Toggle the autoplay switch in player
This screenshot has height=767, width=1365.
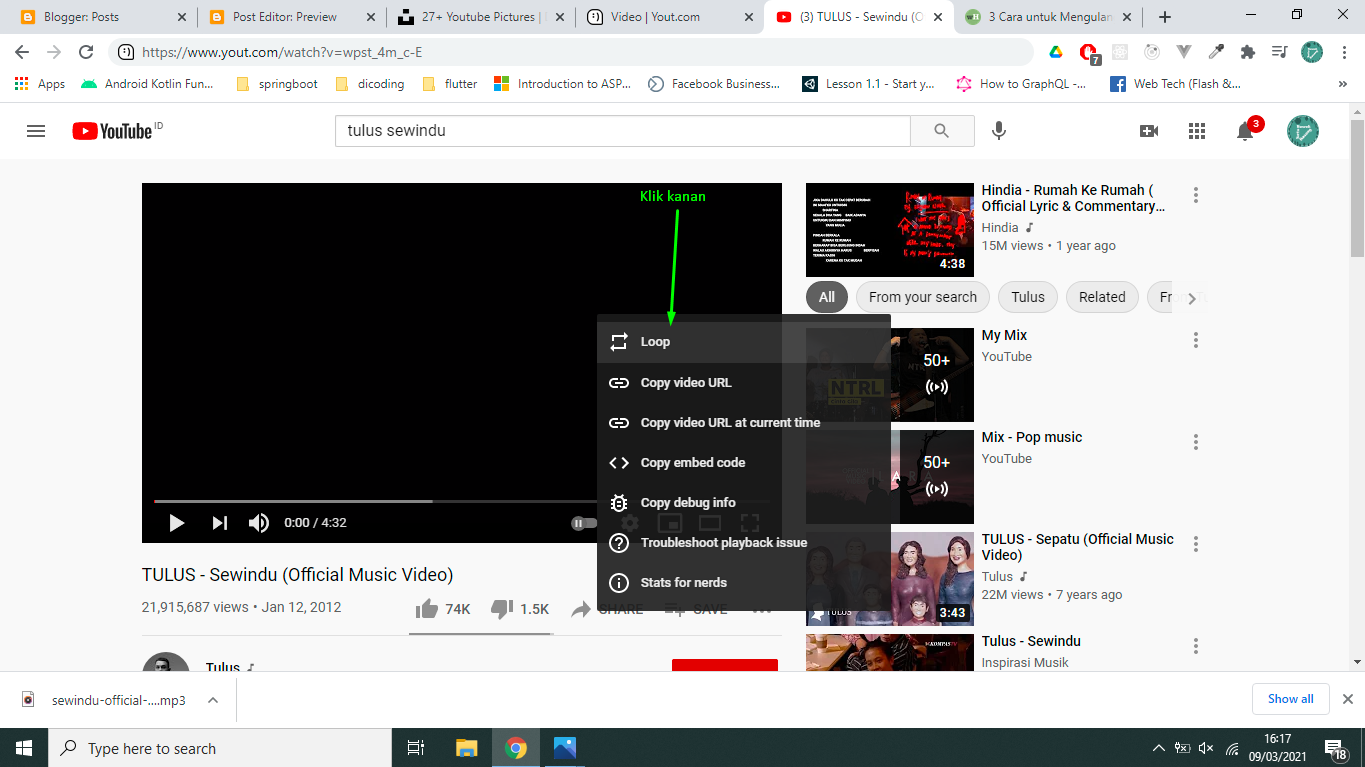583,522
